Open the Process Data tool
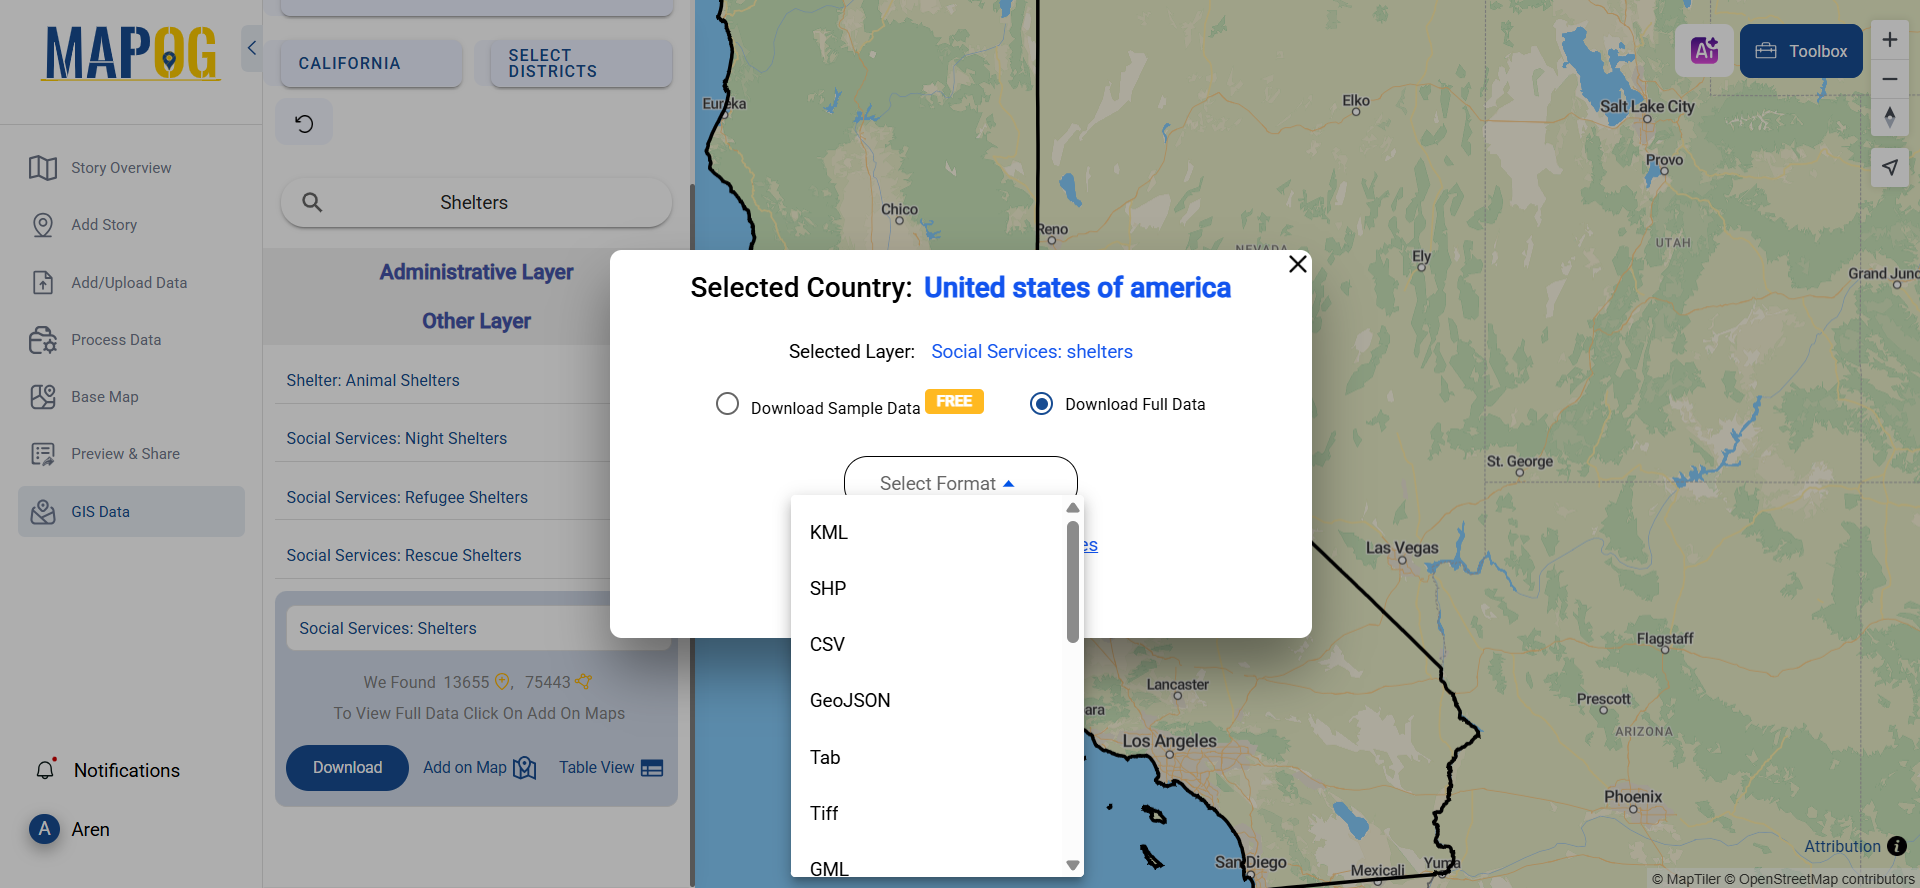Viewport: 1920px width, 888px height. tap(116, 339)
